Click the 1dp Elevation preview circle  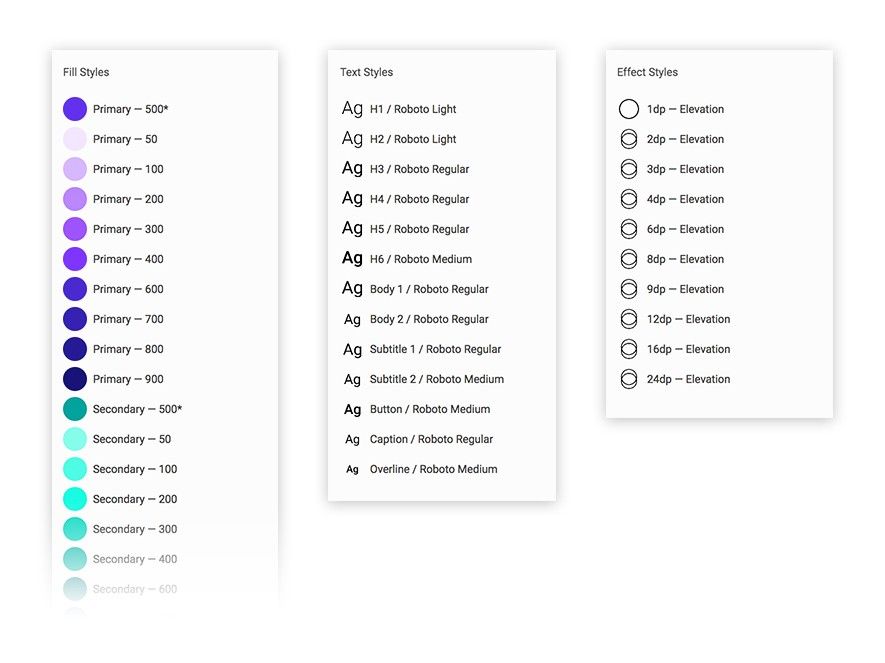coord(629,109)
